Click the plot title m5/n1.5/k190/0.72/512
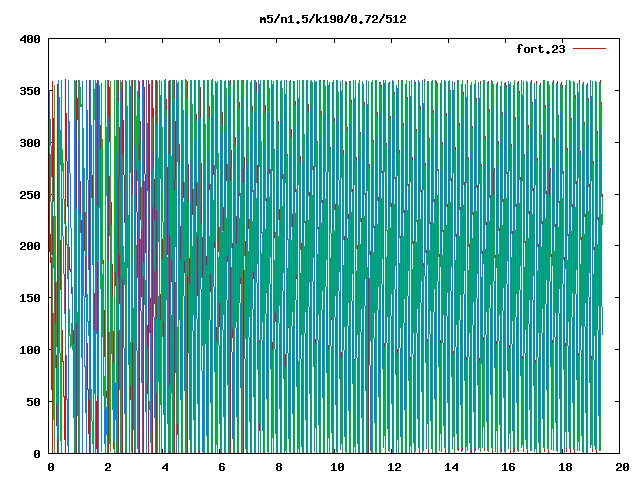This screenshot has width=640, height=480. pyautogui.click(x=333, y=19)
